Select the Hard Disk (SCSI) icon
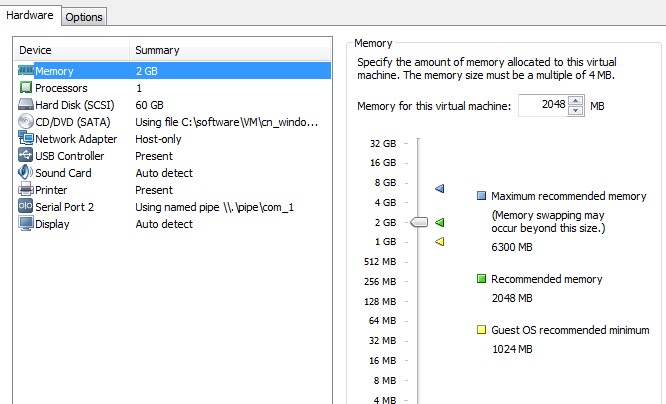This screenshot has height=404, width=666. point(26,105)
